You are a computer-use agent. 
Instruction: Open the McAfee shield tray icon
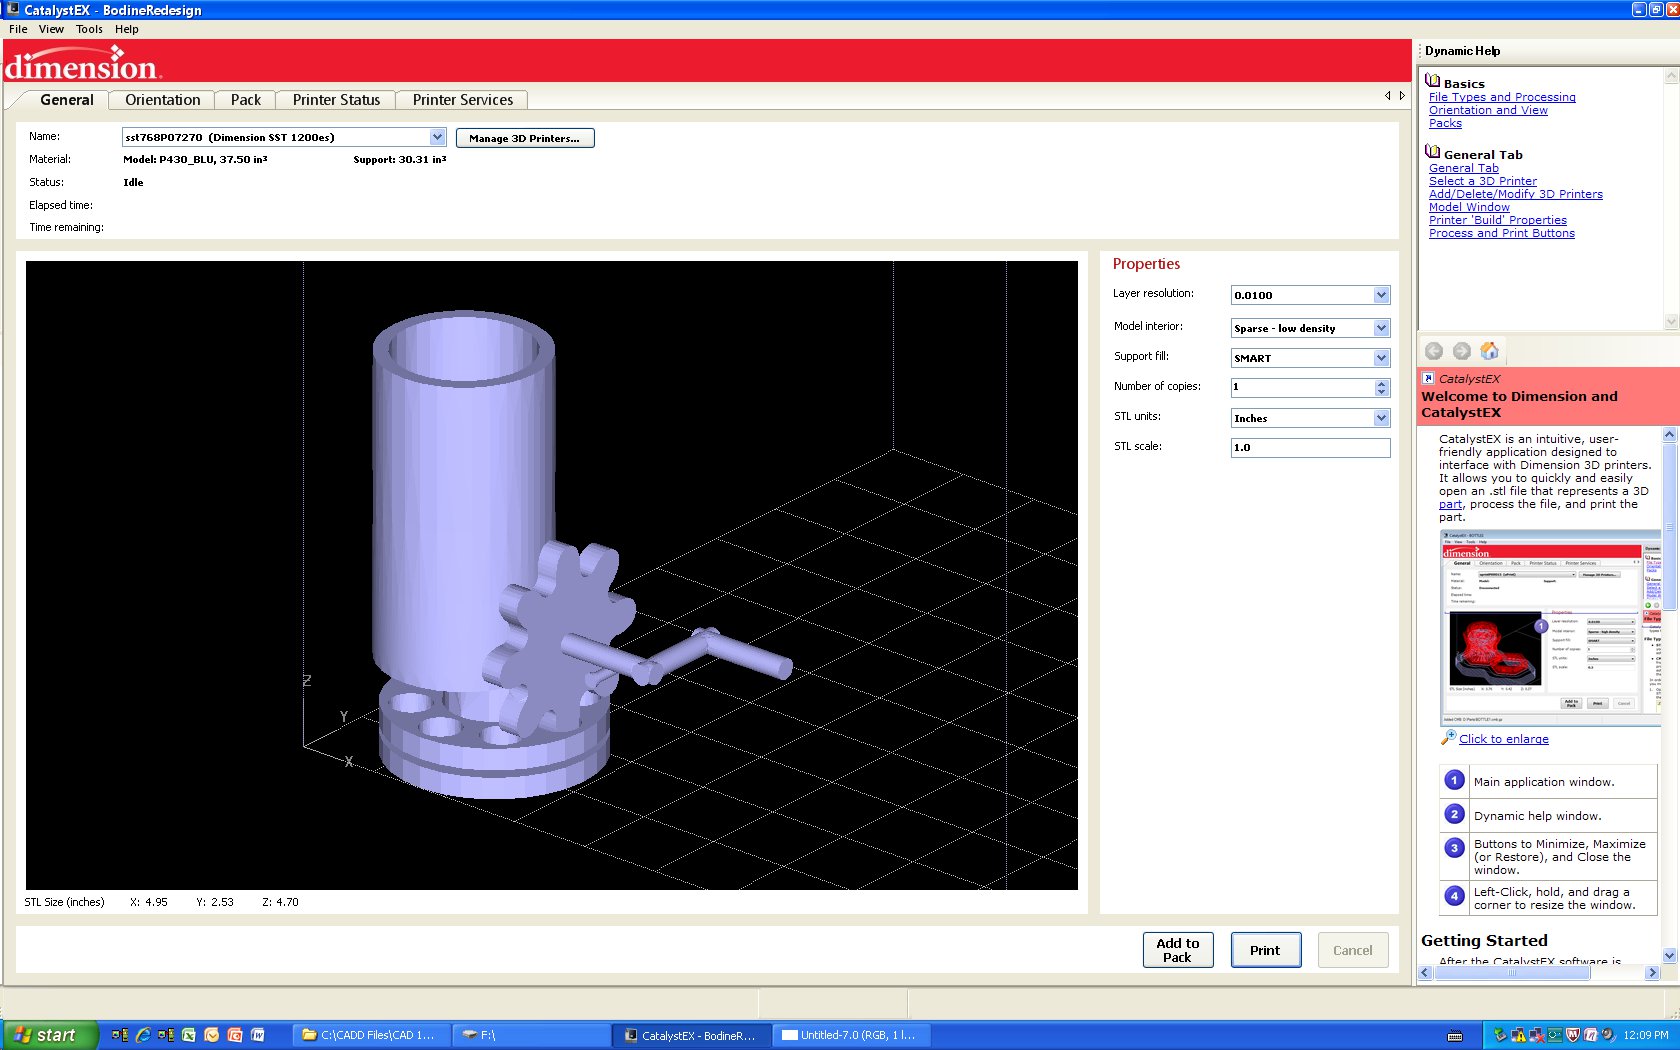(x=1572, y=1035)
